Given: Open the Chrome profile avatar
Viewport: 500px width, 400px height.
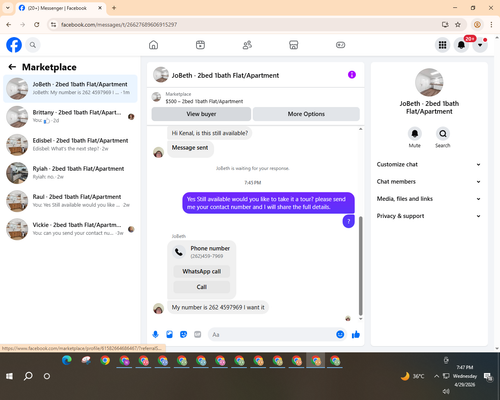Looking at the screenshot, I should (x=477, y=24).
